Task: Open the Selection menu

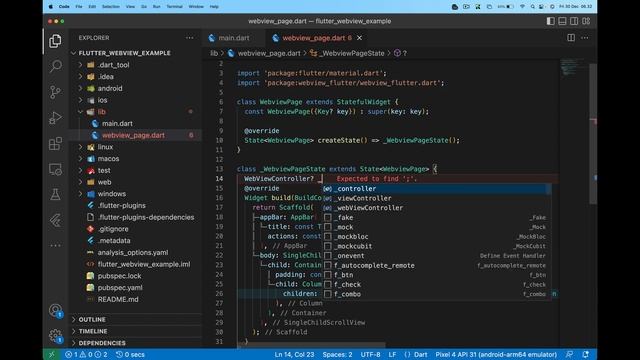Action: 111,7
